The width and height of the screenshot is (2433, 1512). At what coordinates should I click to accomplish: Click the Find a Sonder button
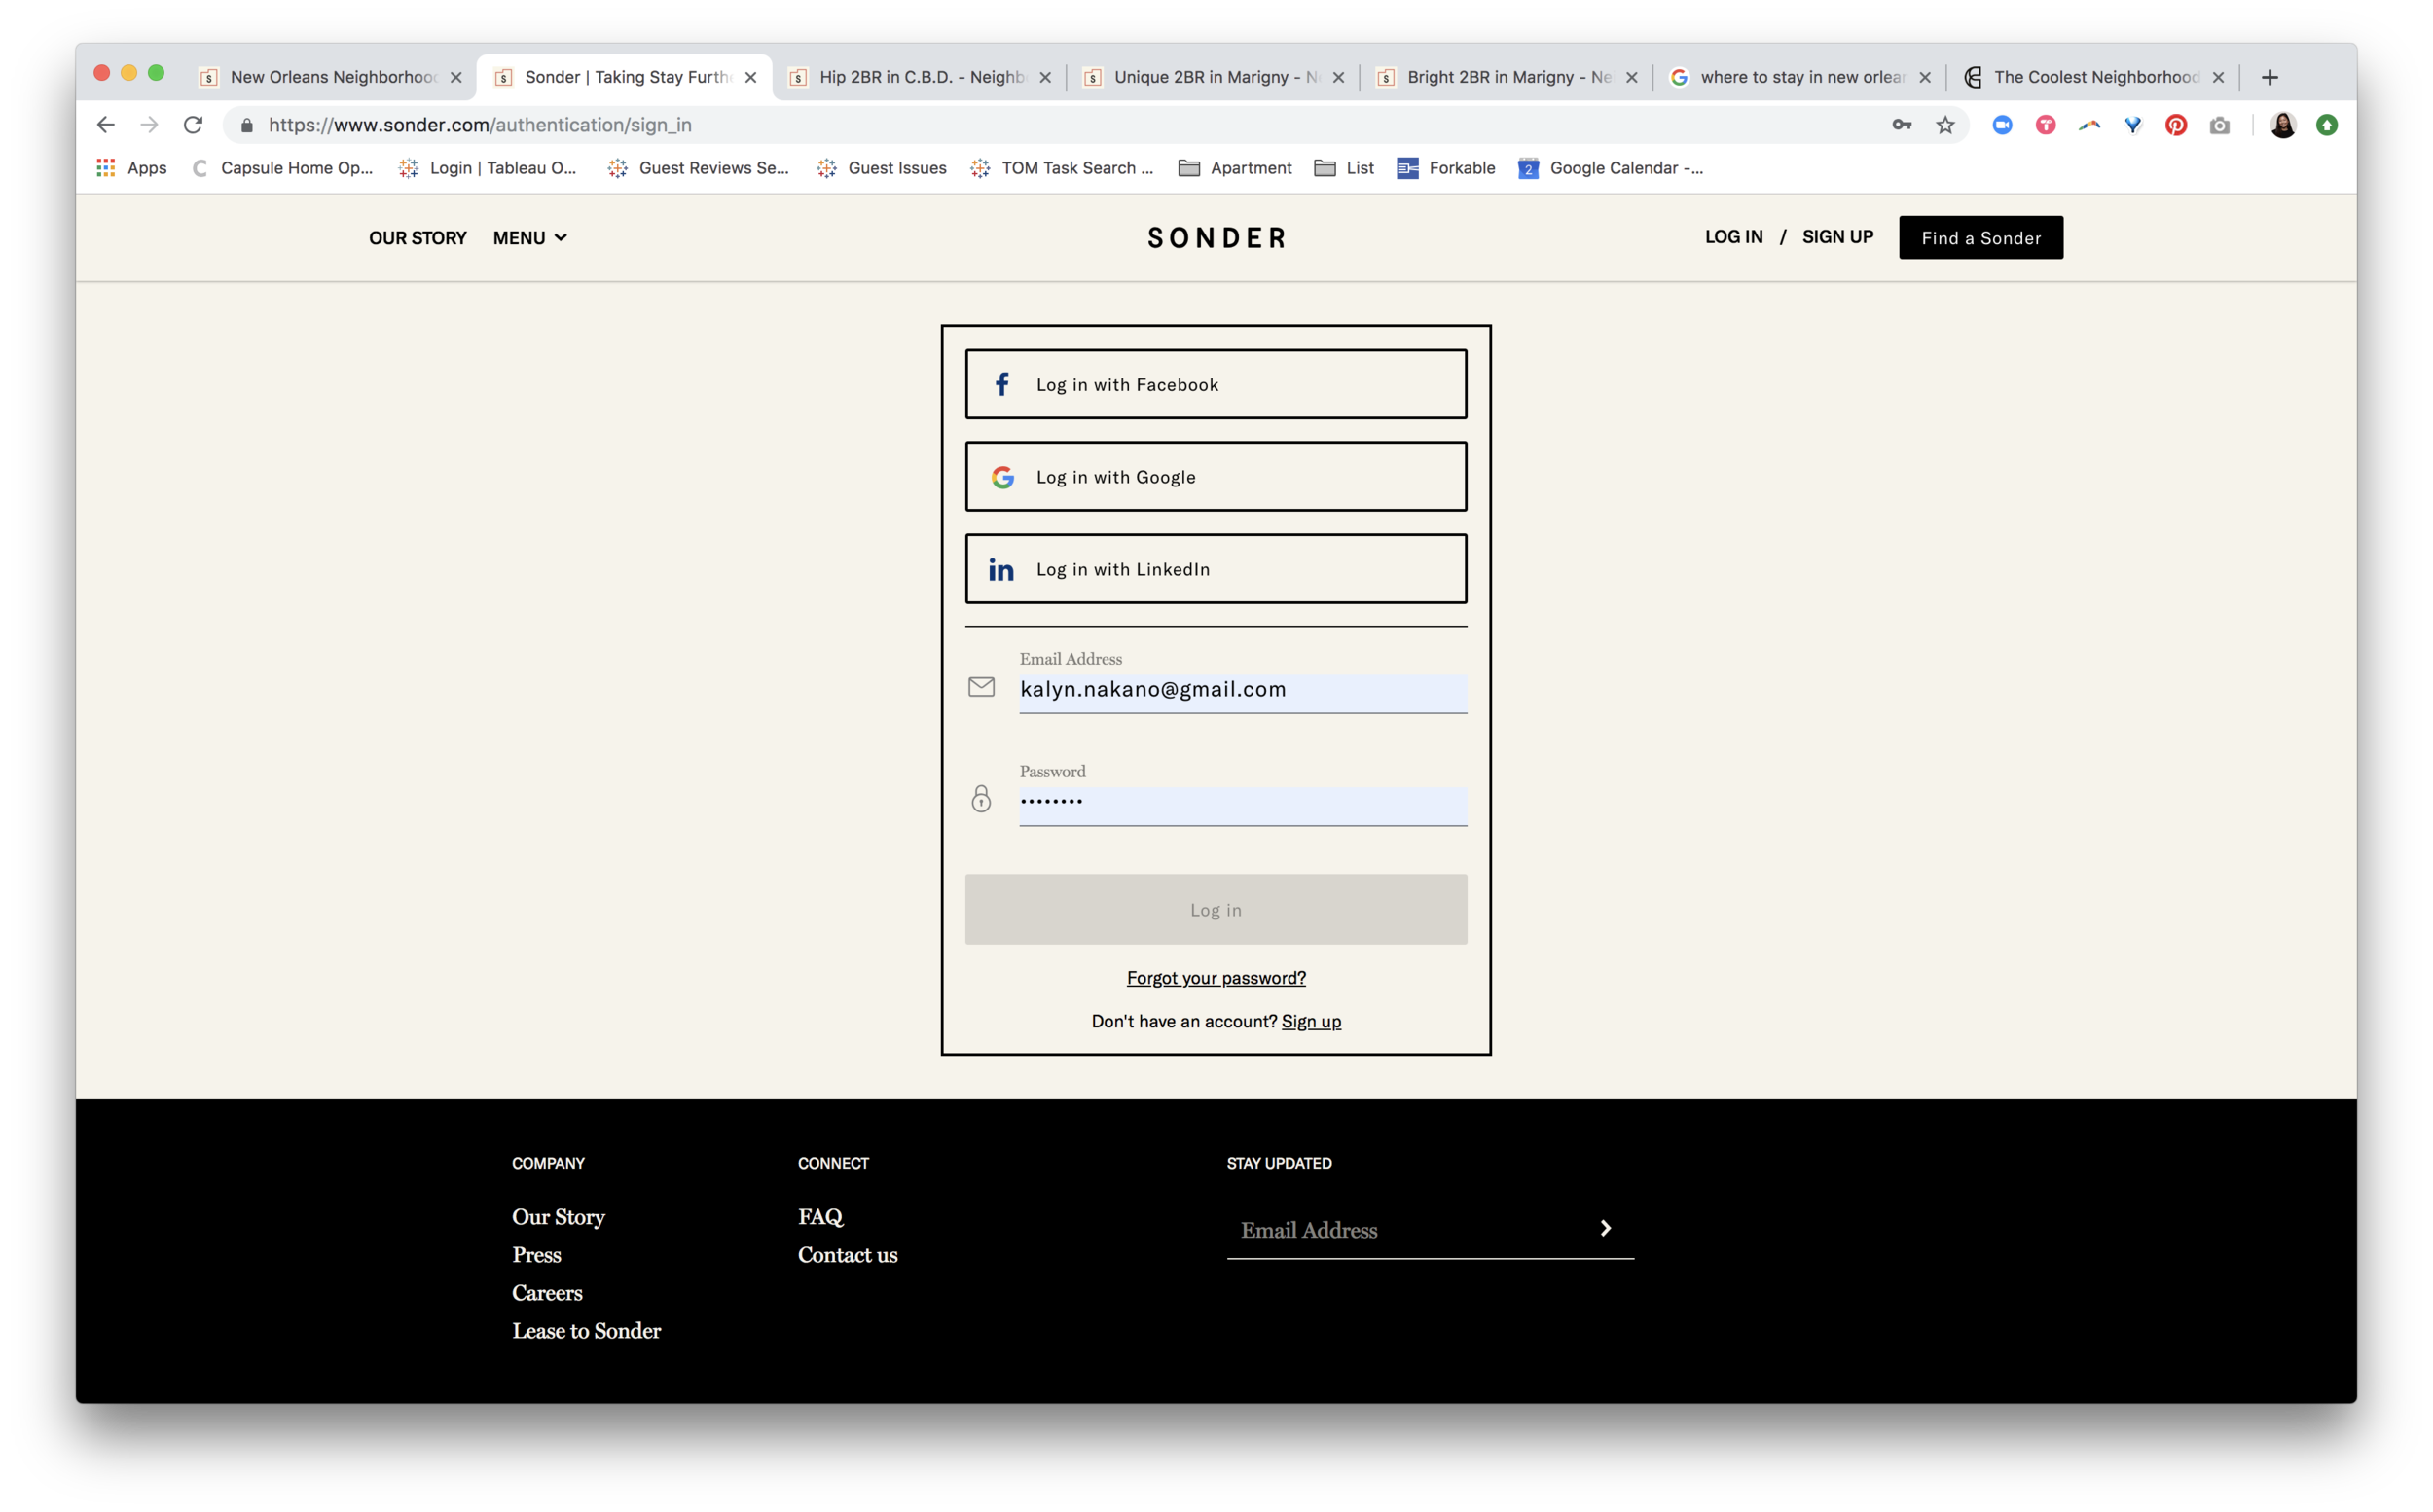tap(1981, 238)
